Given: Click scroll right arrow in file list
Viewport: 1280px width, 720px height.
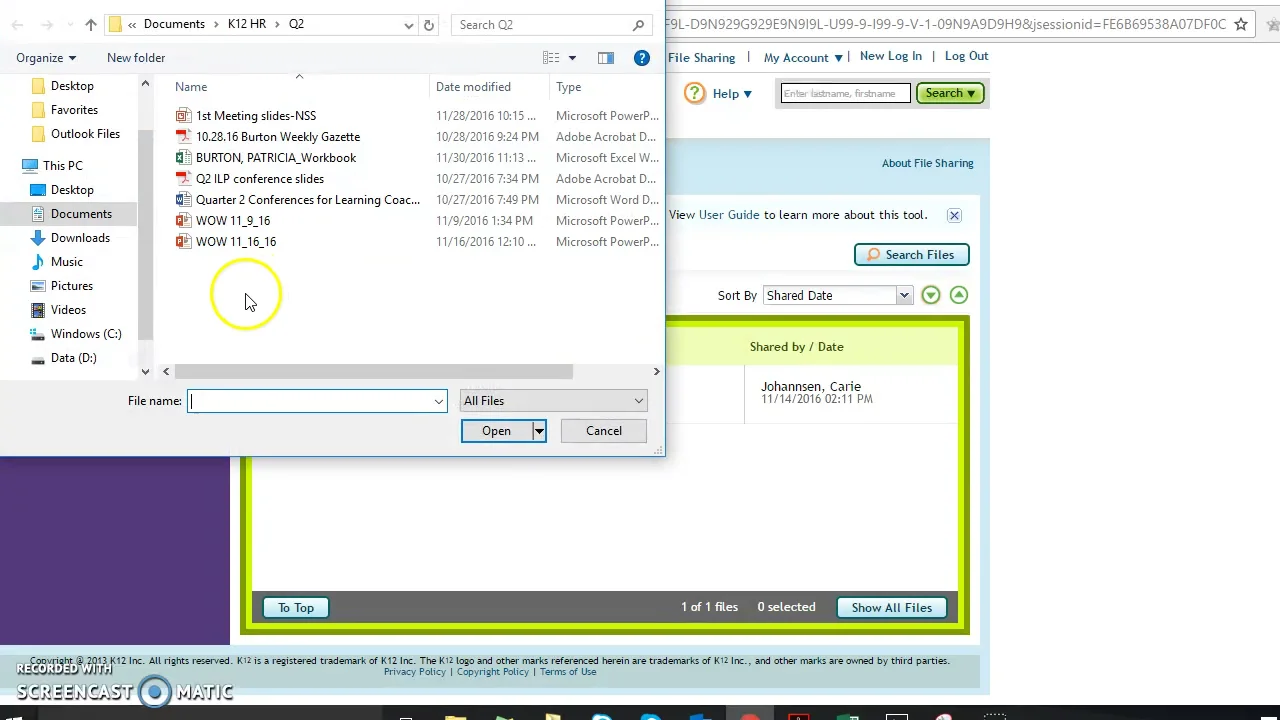Looking at the screenshot, I should pyautogui.click(x=656, y=372).
